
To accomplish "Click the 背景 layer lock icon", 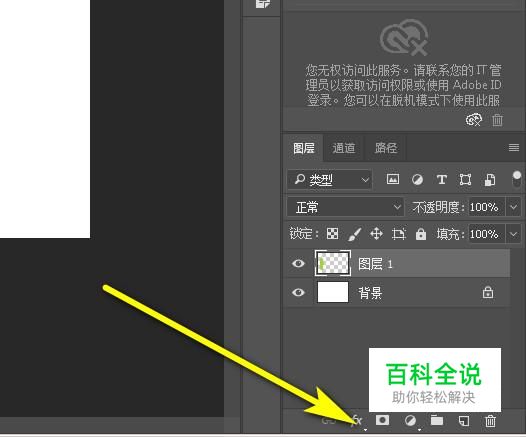I will pyautogui.click(x=488, y=292).
